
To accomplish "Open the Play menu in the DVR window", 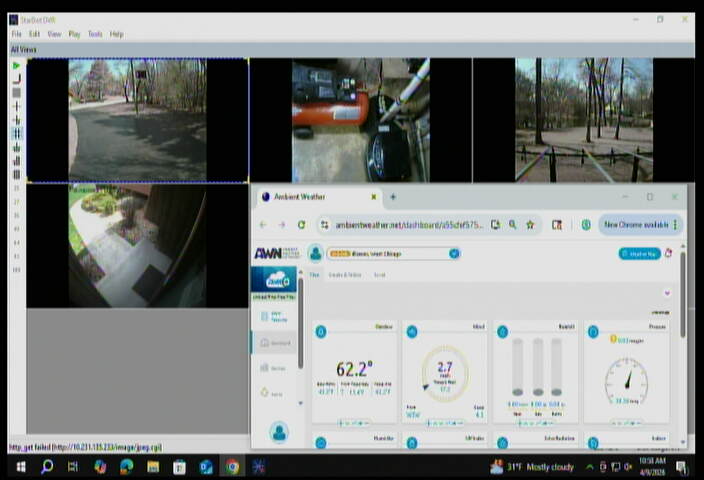I will point(74,34).
